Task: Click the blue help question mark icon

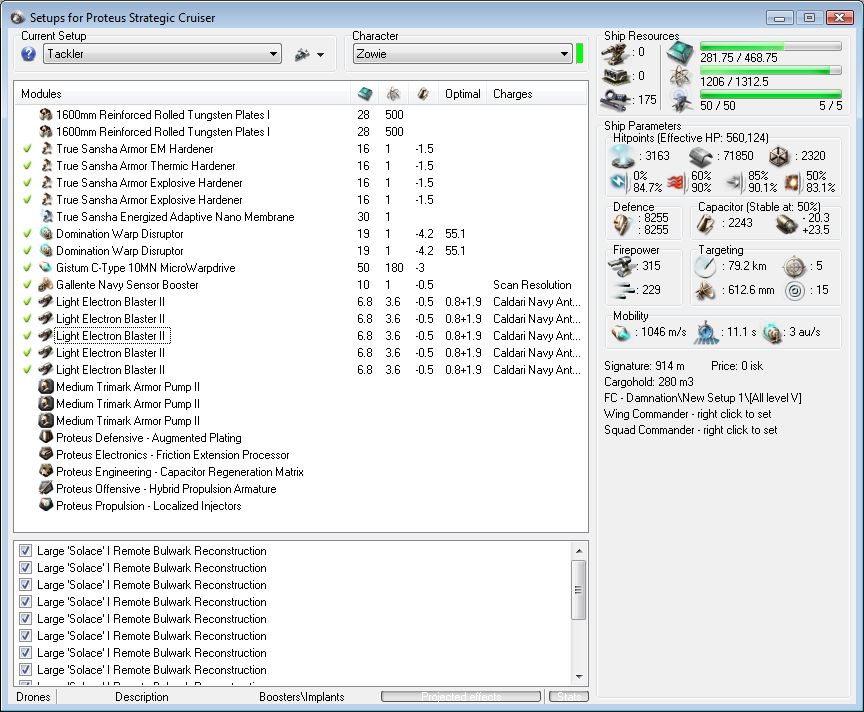Action: point(29,54)
